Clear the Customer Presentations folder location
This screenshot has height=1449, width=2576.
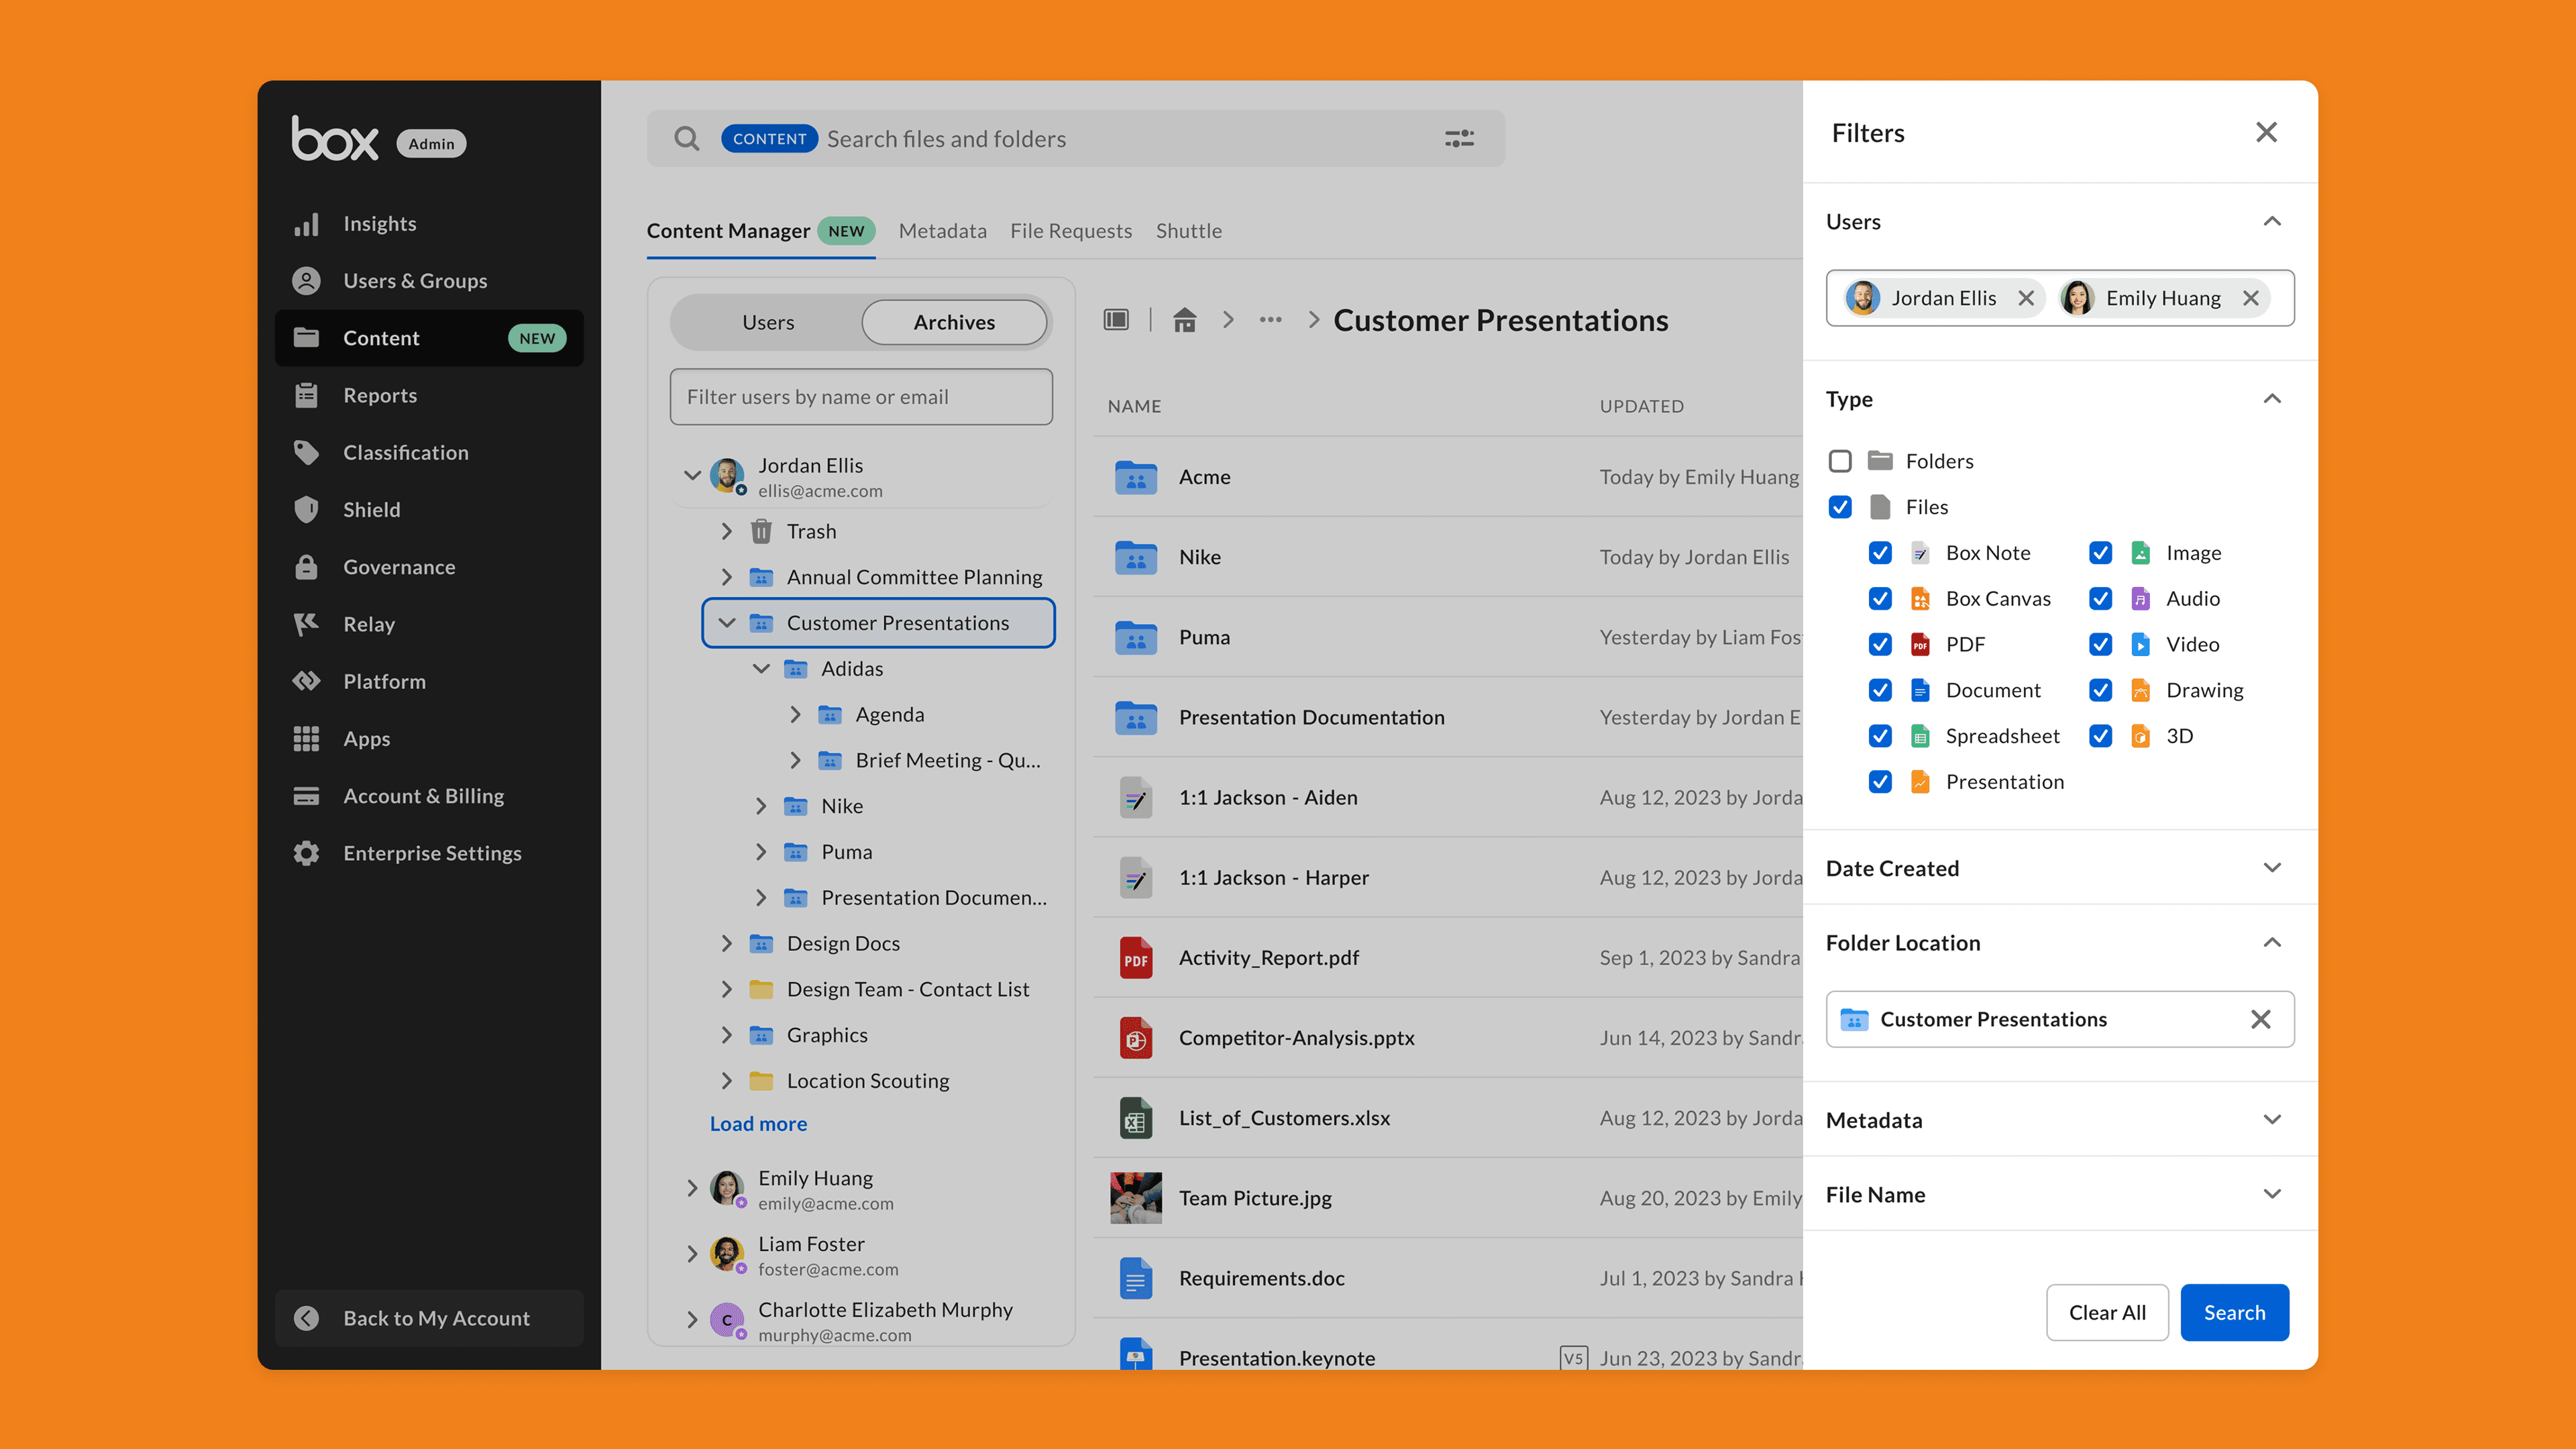(x=2260, y=1019)
